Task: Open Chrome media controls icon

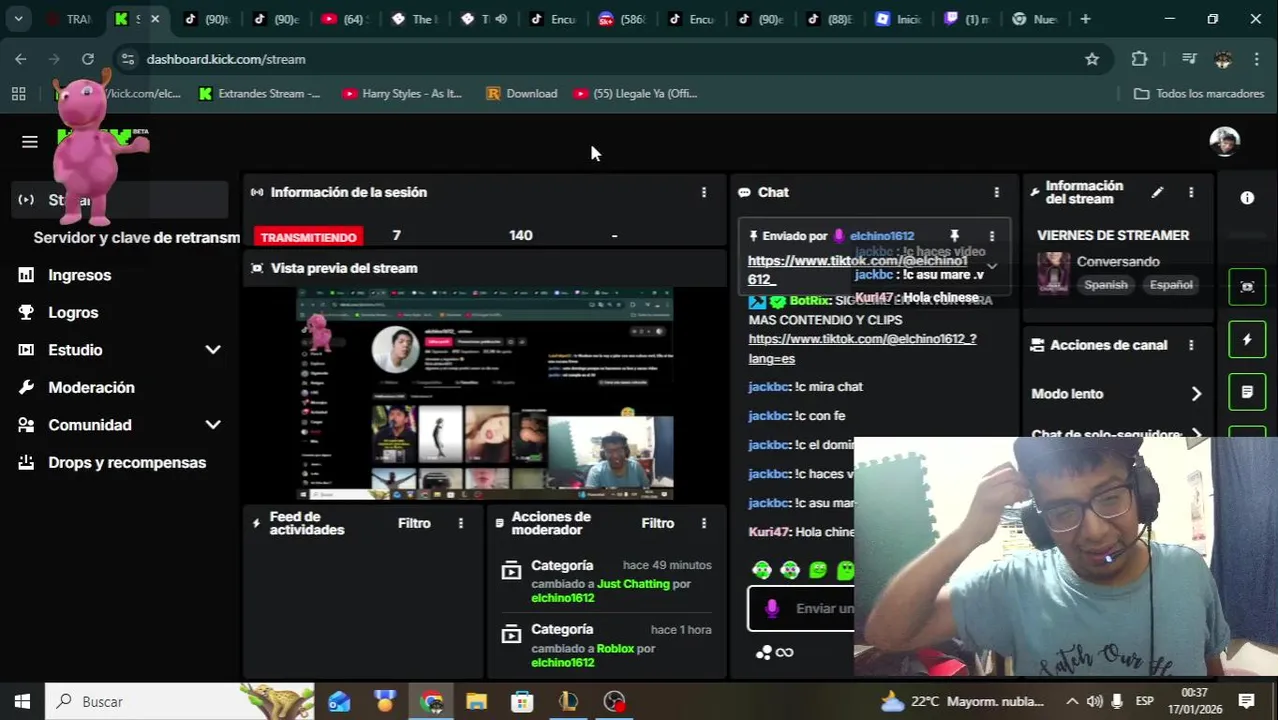Action: click(x=1189, y=59)
